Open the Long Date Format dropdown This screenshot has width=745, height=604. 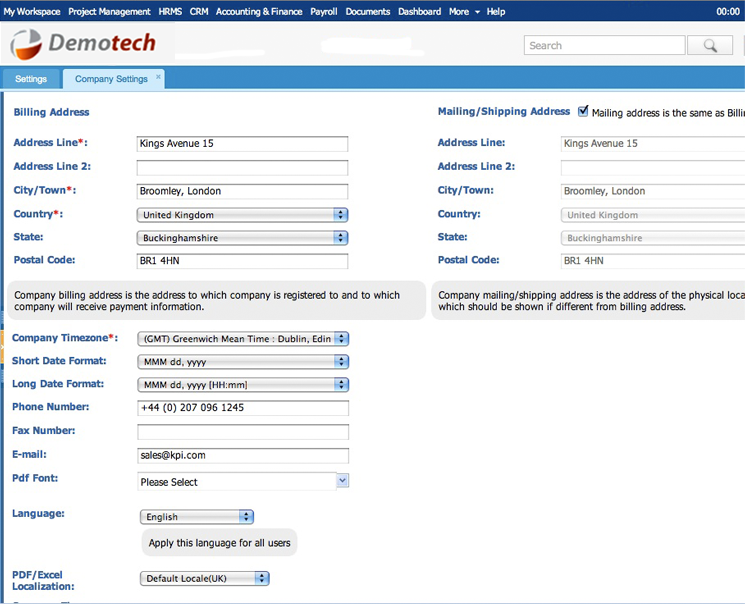[243, 384]
